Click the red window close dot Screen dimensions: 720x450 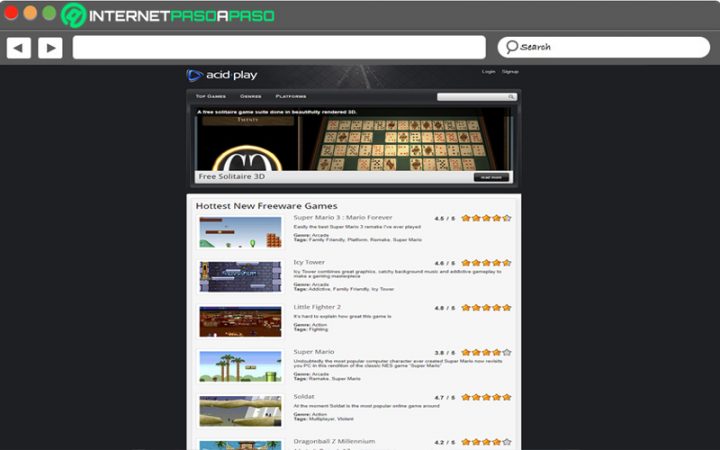pyautogui.click(x=11, y=13)
